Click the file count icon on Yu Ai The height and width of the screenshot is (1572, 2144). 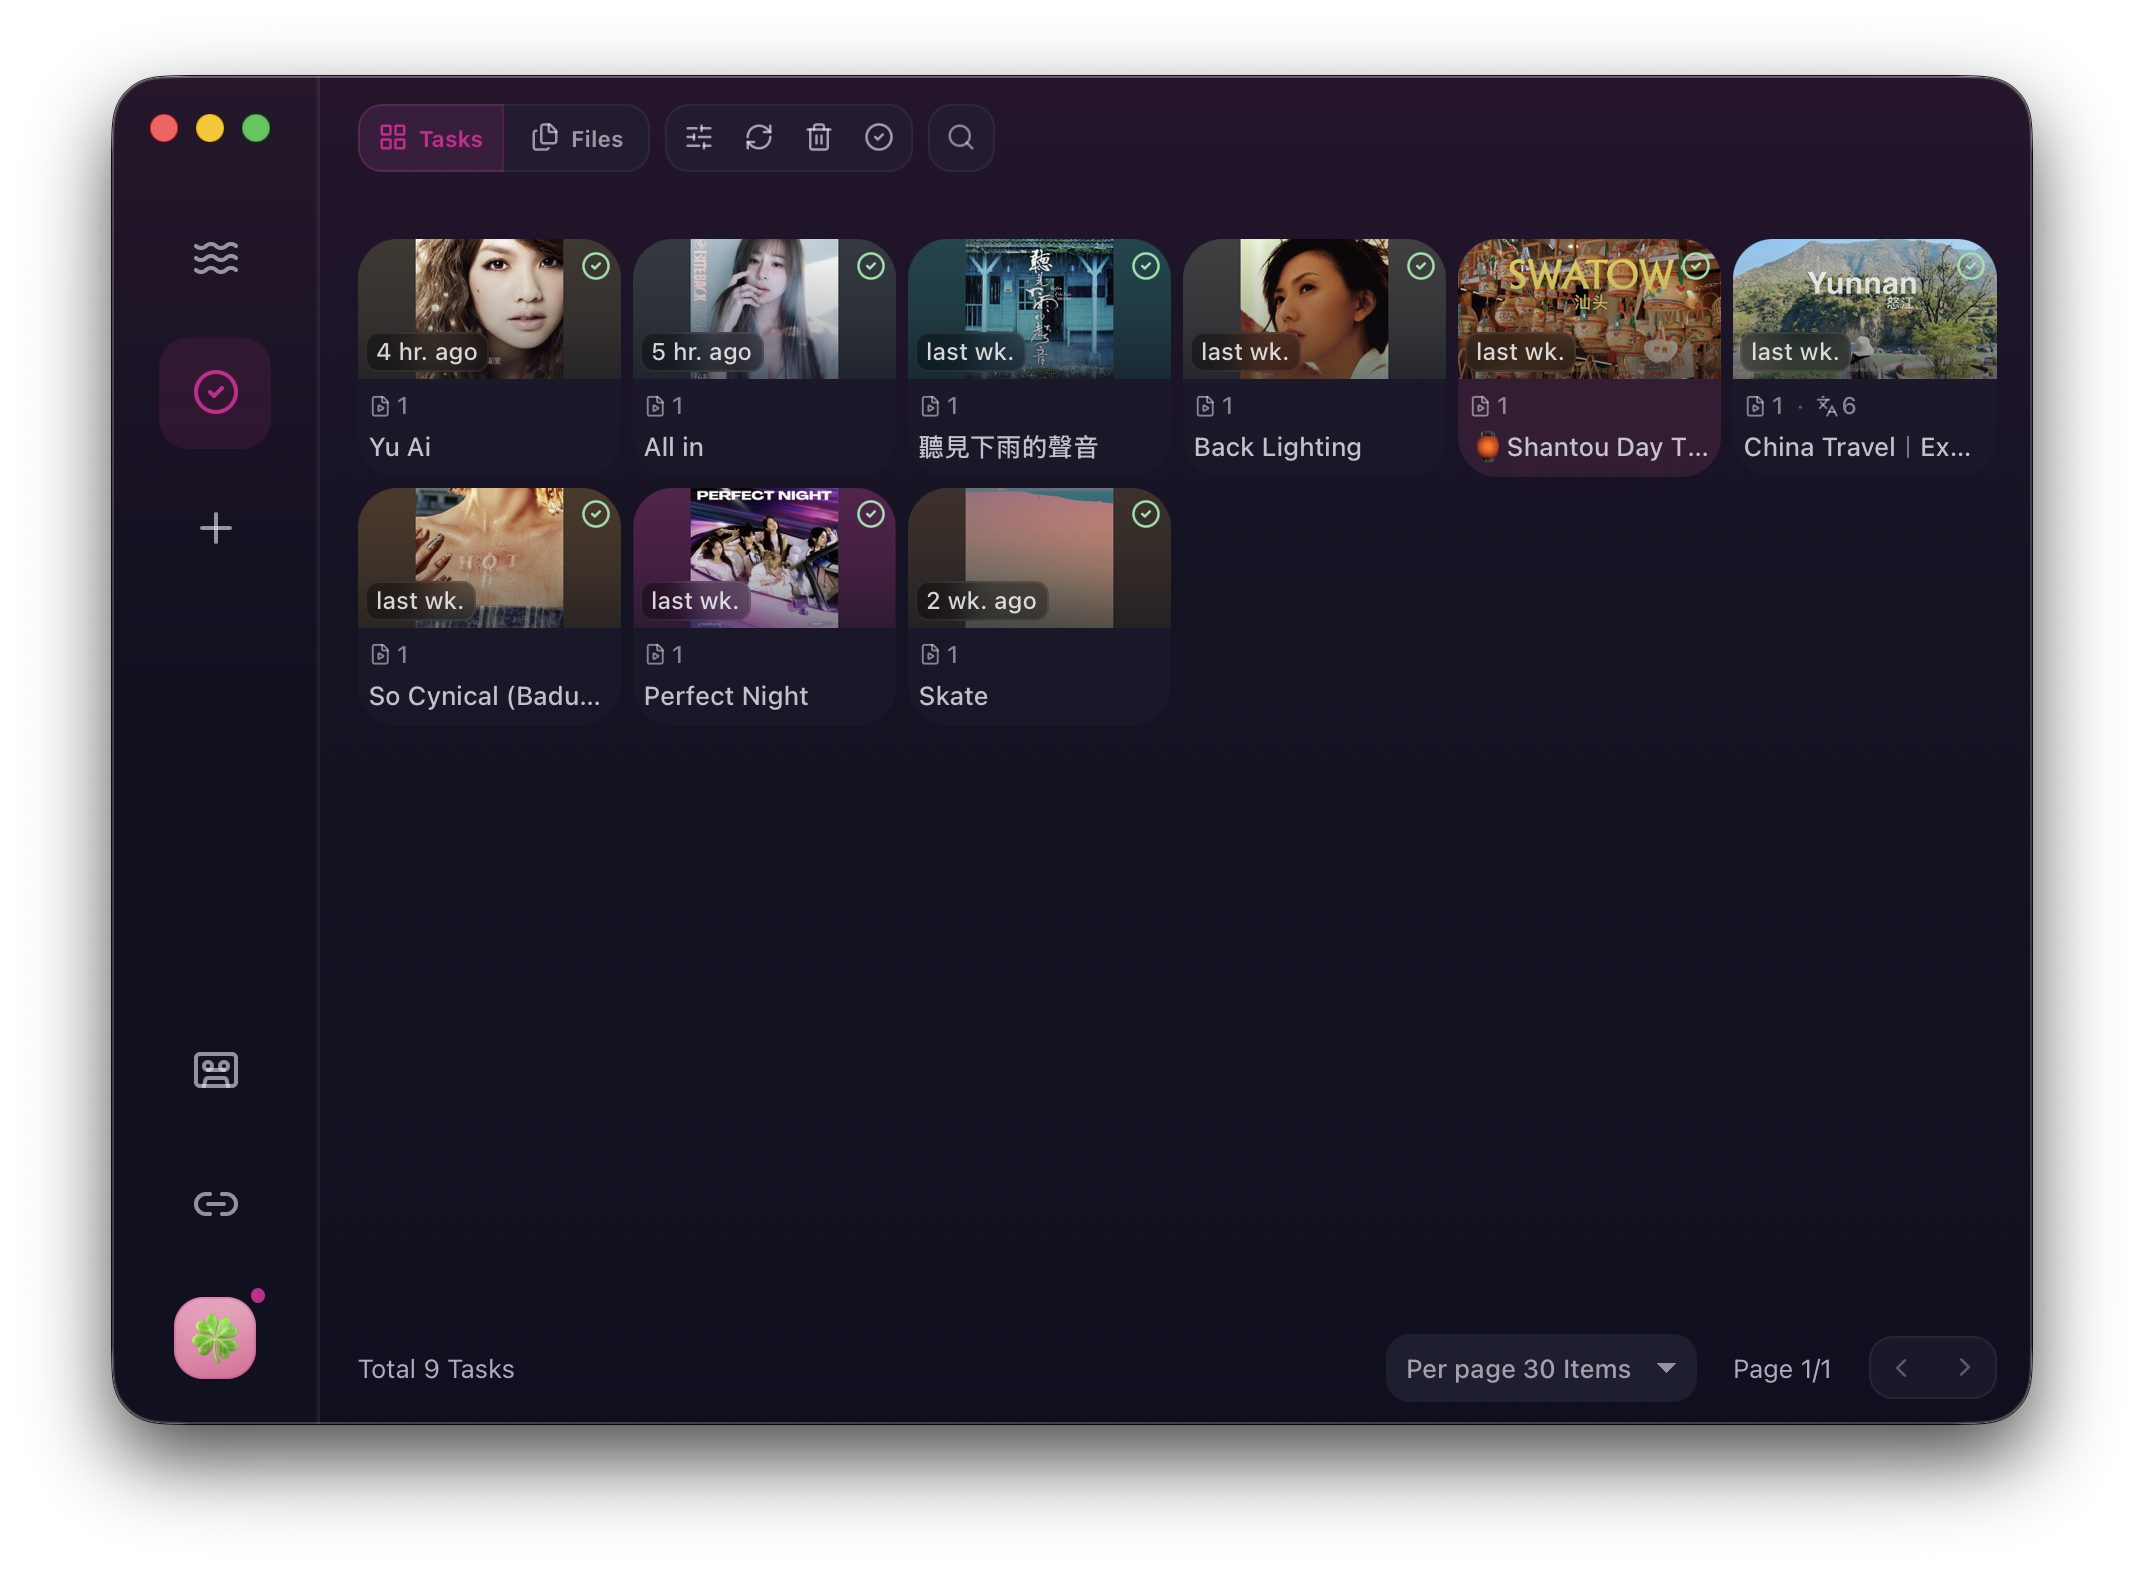coord(381,406)
